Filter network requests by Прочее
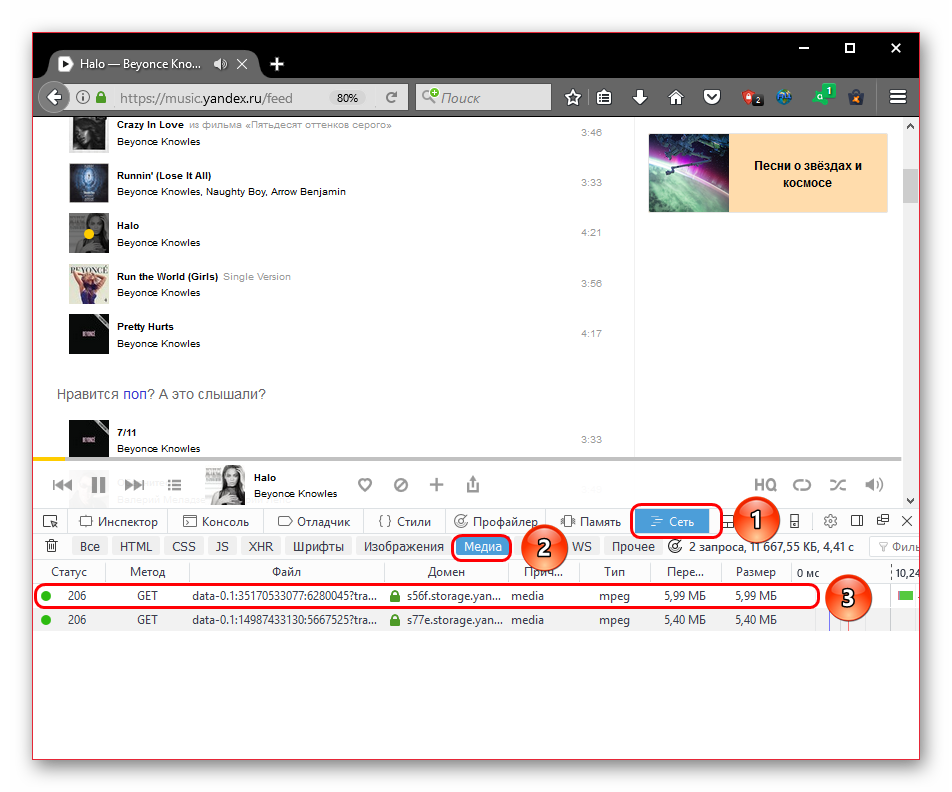952x792 pixels. point(633,547)
